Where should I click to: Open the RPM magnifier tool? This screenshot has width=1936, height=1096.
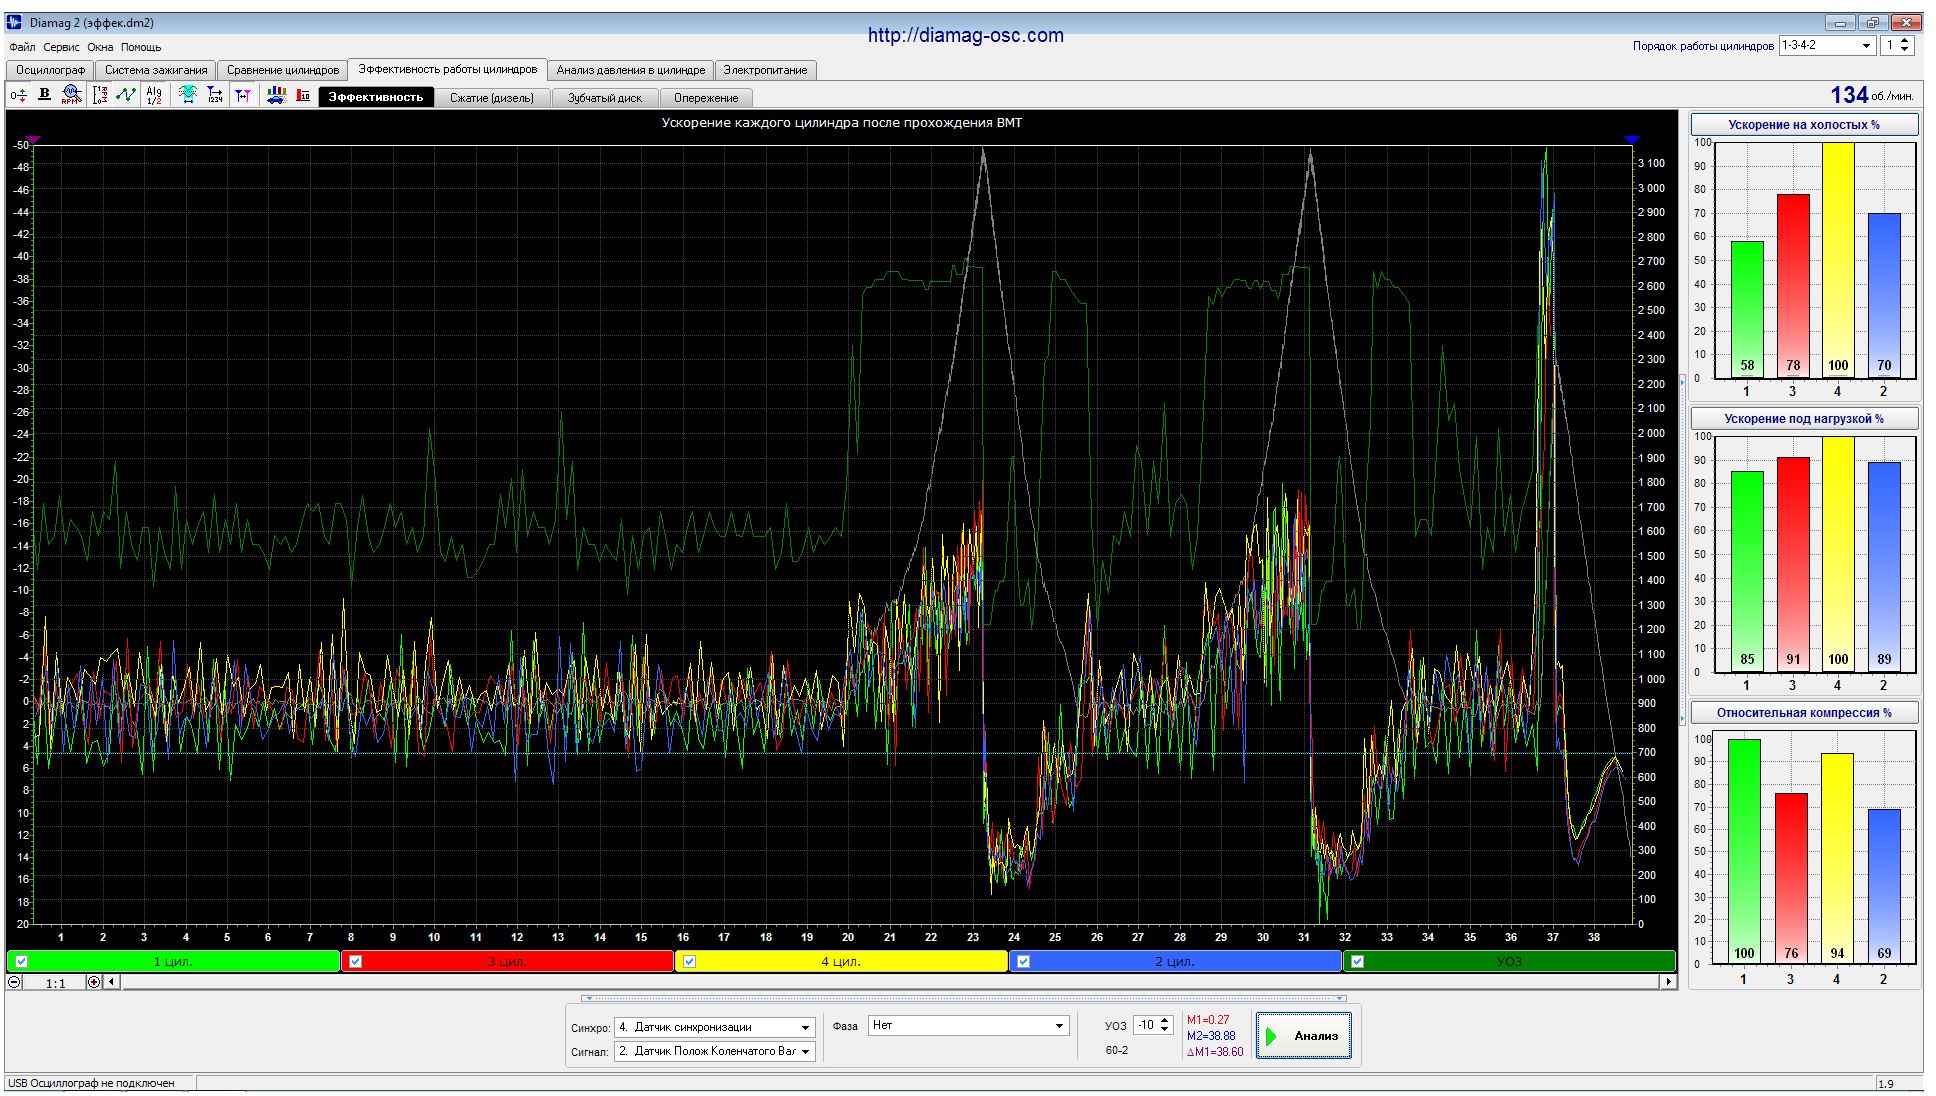tap(70, 95)
